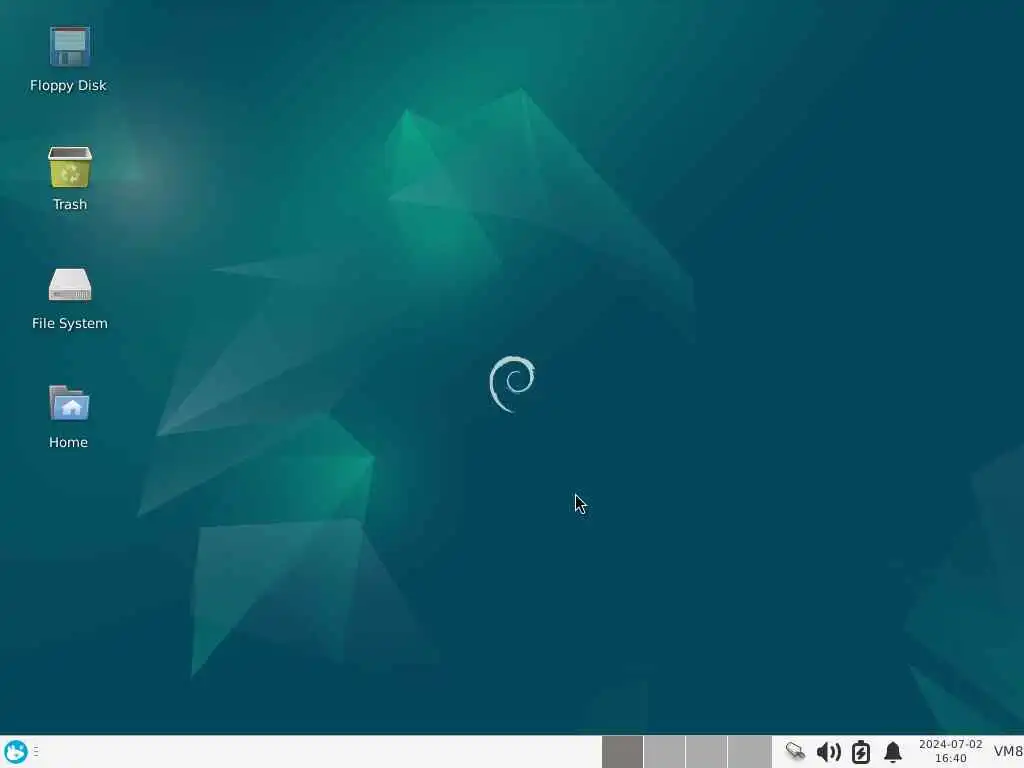Click the panel separator handle beside menu
The width and height of the screenshot is (1024, 768).
36,752
